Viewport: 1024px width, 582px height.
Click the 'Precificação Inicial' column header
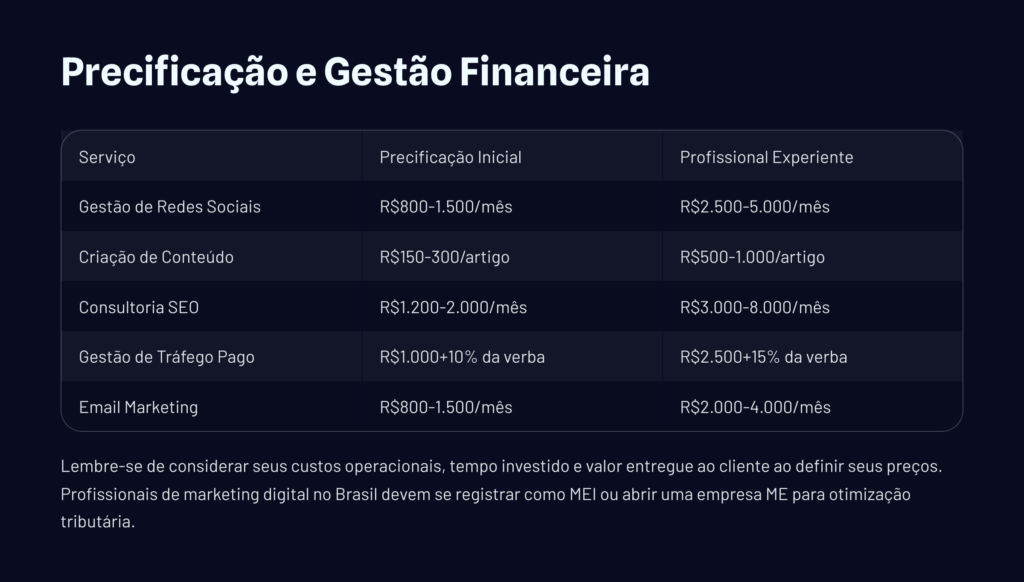[450, 158]
